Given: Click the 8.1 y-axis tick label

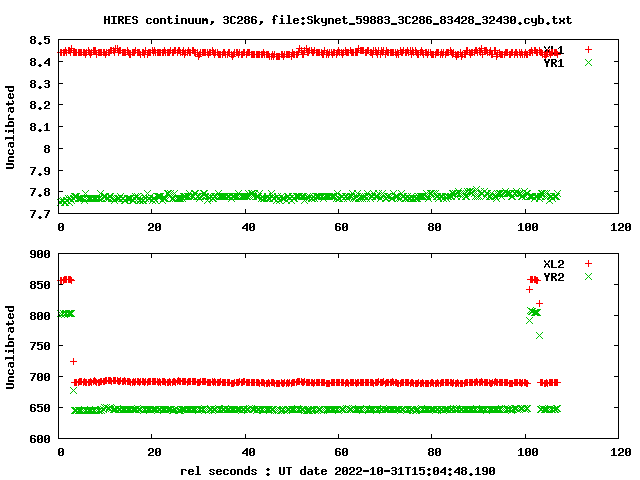Looking at the screenshot, I should (x=40, y=127).
